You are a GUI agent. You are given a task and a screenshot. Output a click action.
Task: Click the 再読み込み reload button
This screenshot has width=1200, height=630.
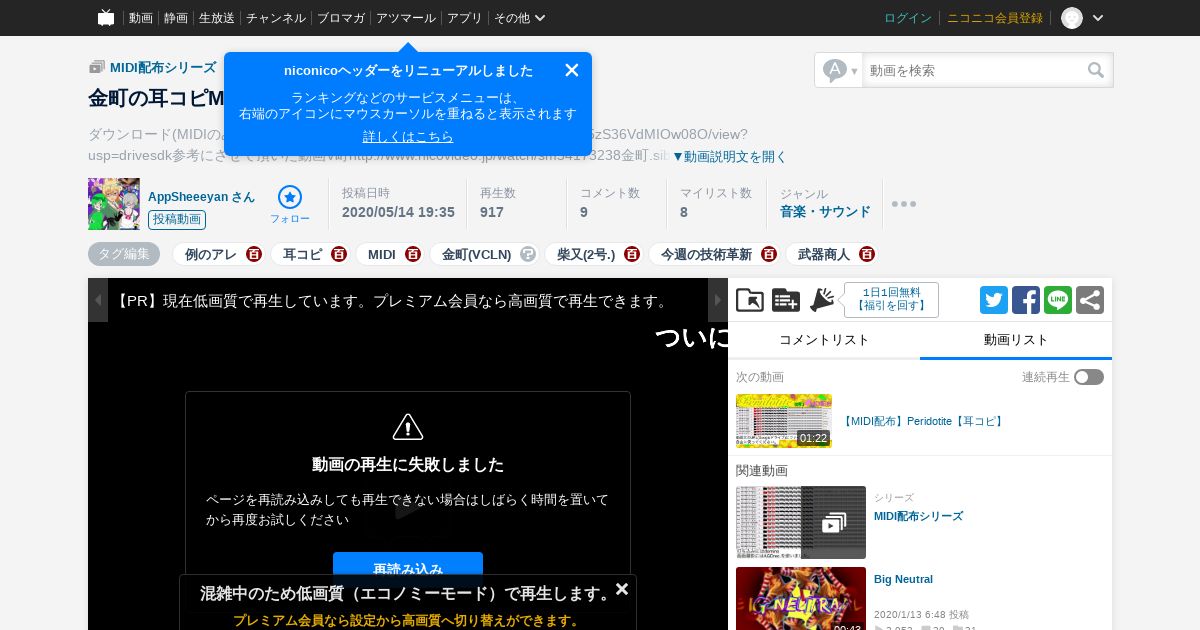(x=408, y=569)
